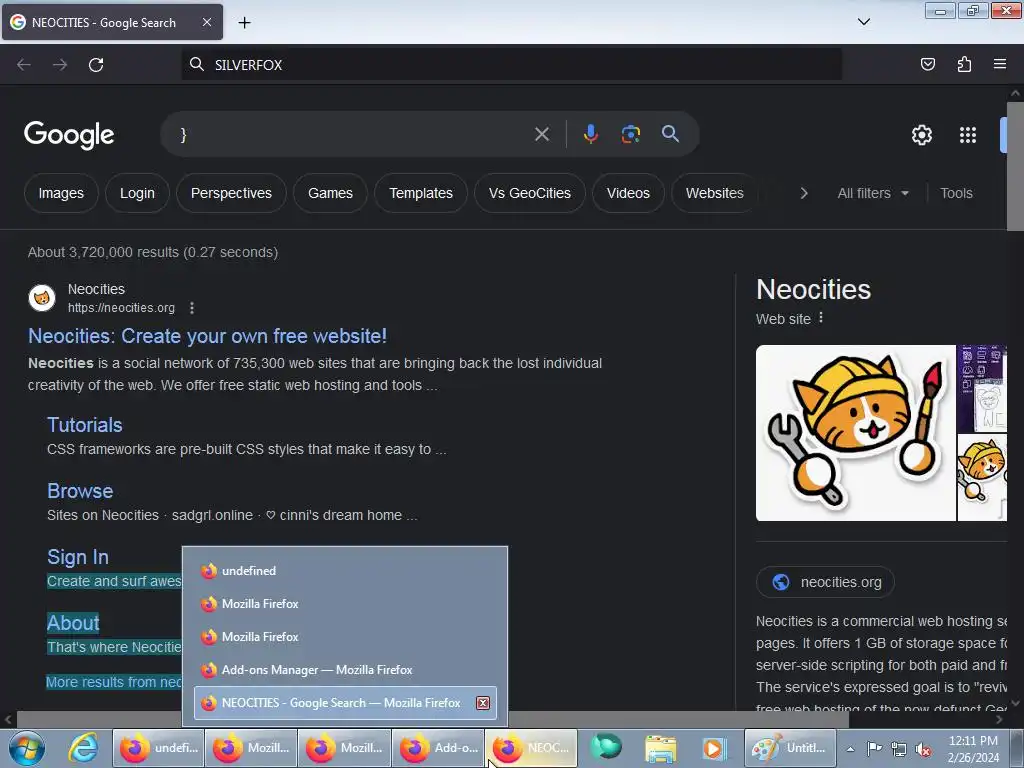Select the Videos filter chip

click(x=628, y=193)
